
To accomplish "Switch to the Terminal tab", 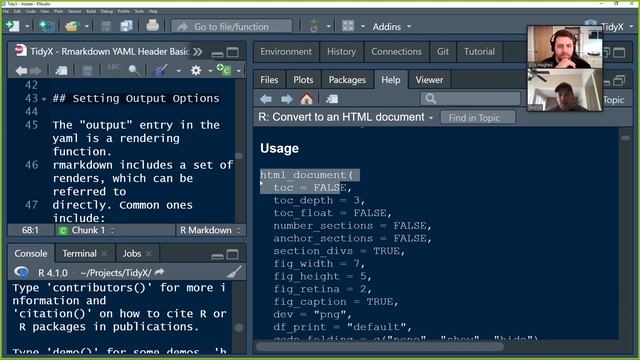I will (x=79, y=253).
